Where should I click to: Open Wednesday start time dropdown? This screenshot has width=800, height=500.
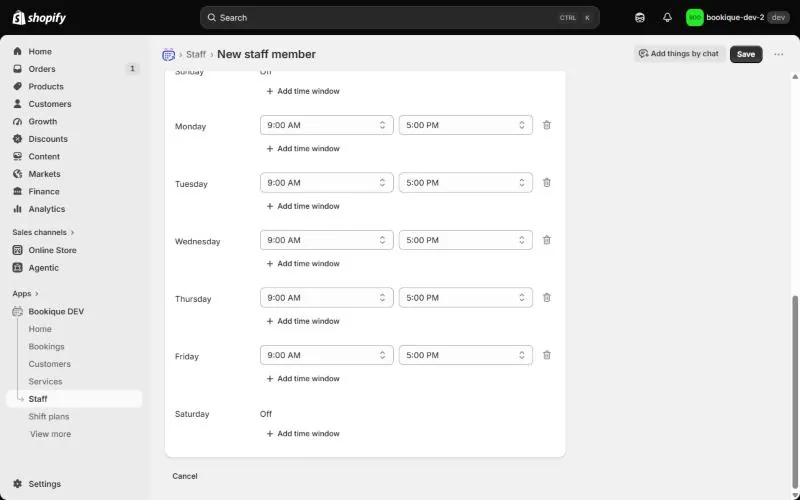click(x=327, y=240)
